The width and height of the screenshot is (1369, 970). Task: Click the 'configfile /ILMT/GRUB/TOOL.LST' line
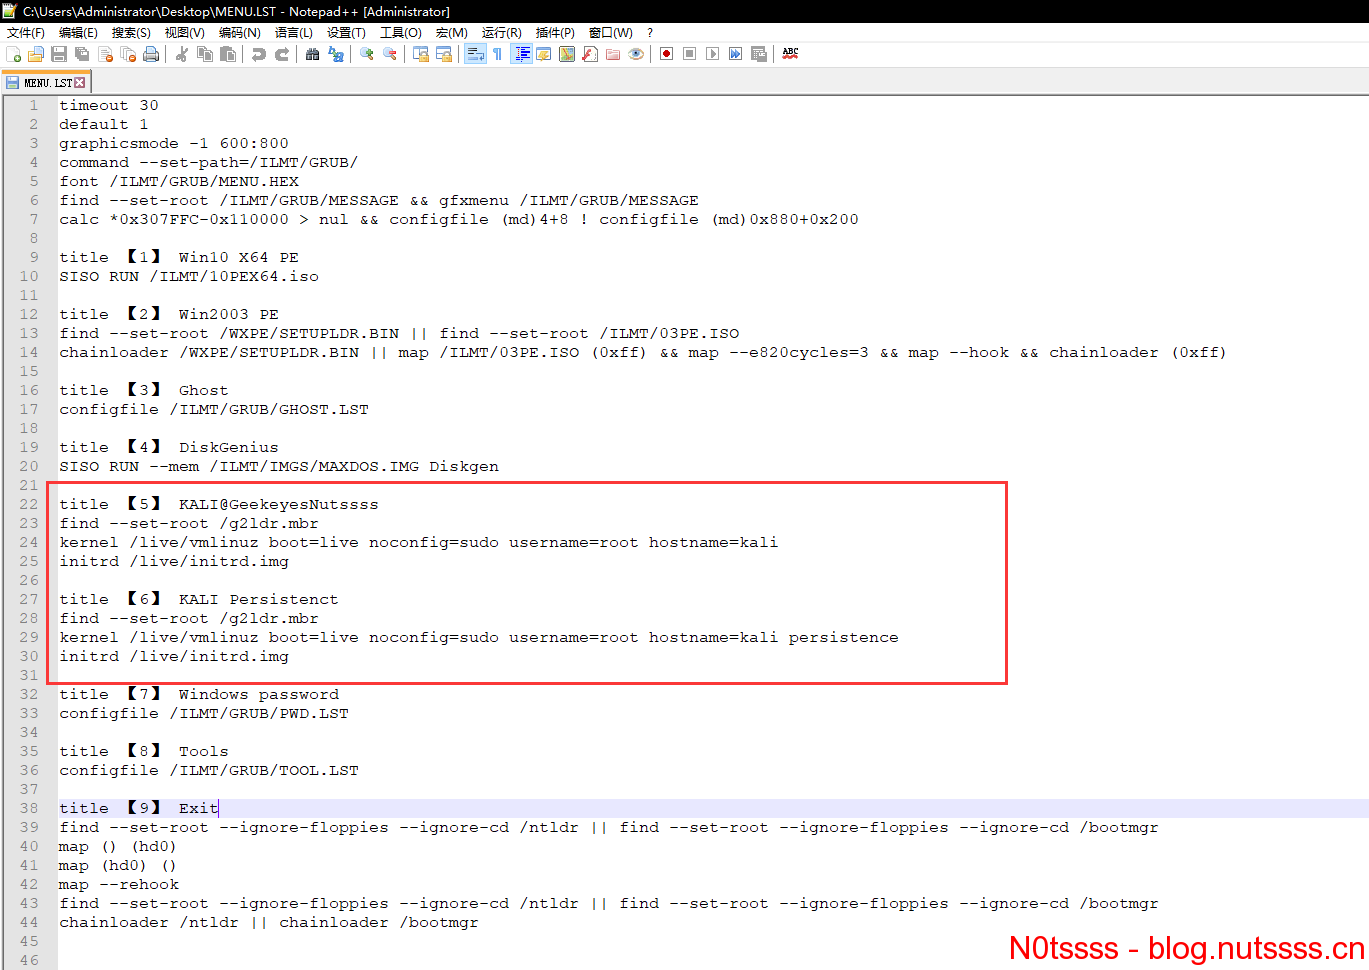pyautogui.click(x=209, y=770)
